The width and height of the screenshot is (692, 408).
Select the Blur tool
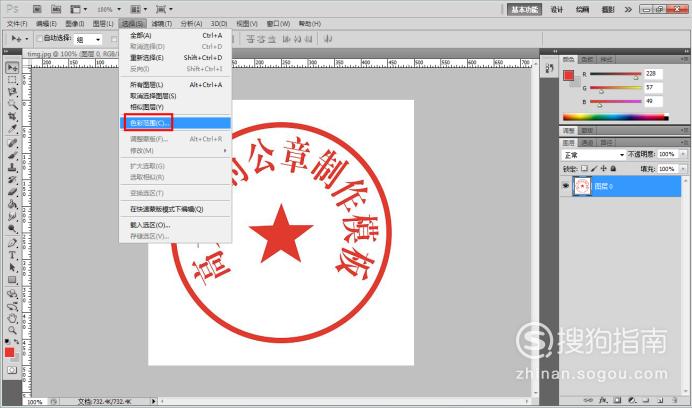point(12,217)
